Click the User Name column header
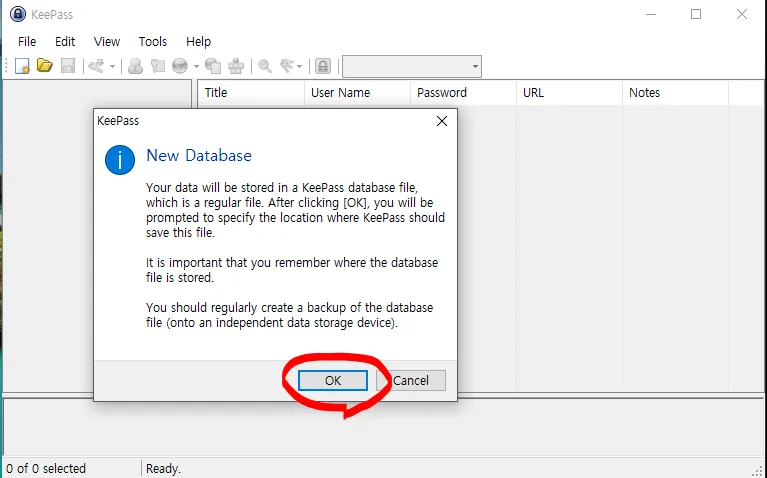The height and width of the screenshot is (478, 767). point(358,92)
